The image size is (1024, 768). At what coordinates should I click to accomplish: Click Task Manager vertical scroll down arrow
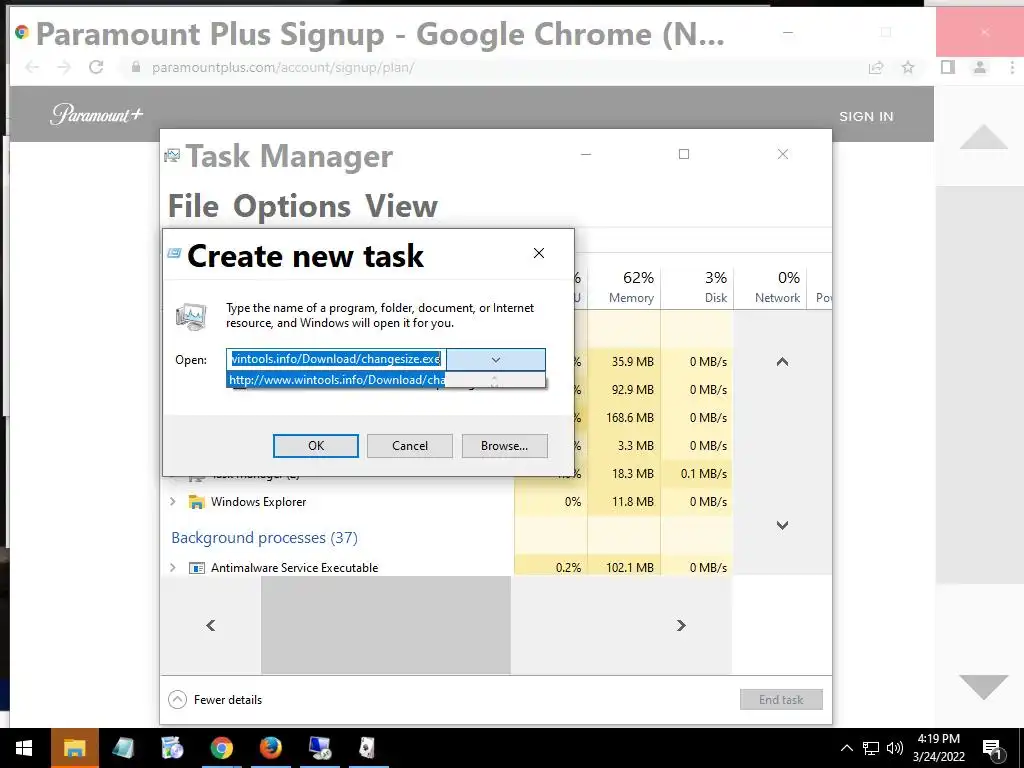coord(782,525)
